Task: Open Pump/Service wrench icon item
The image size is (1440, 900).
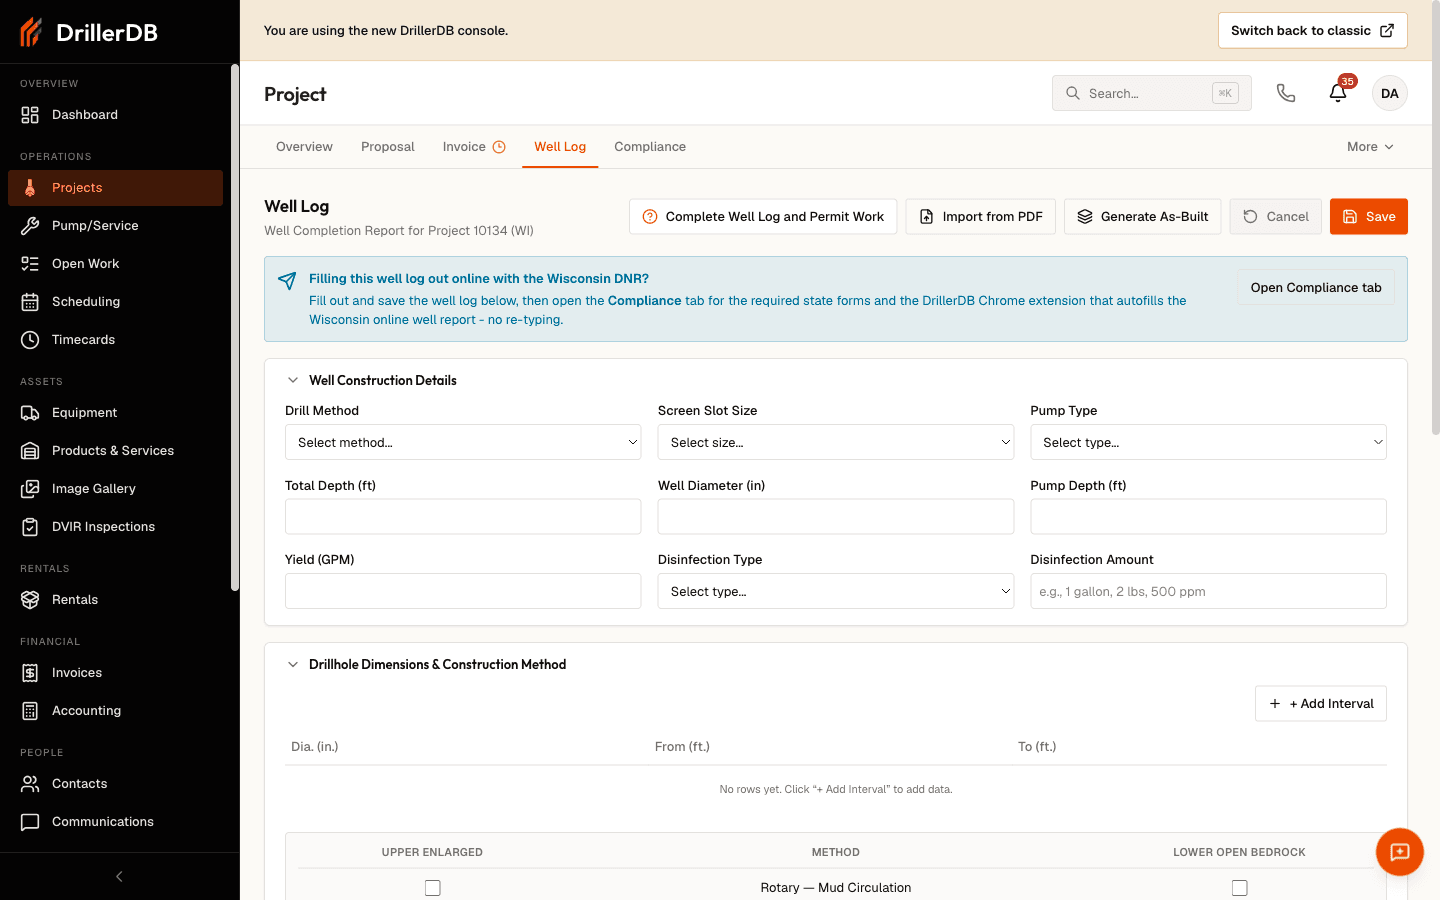Action: [x=115, y=226]
